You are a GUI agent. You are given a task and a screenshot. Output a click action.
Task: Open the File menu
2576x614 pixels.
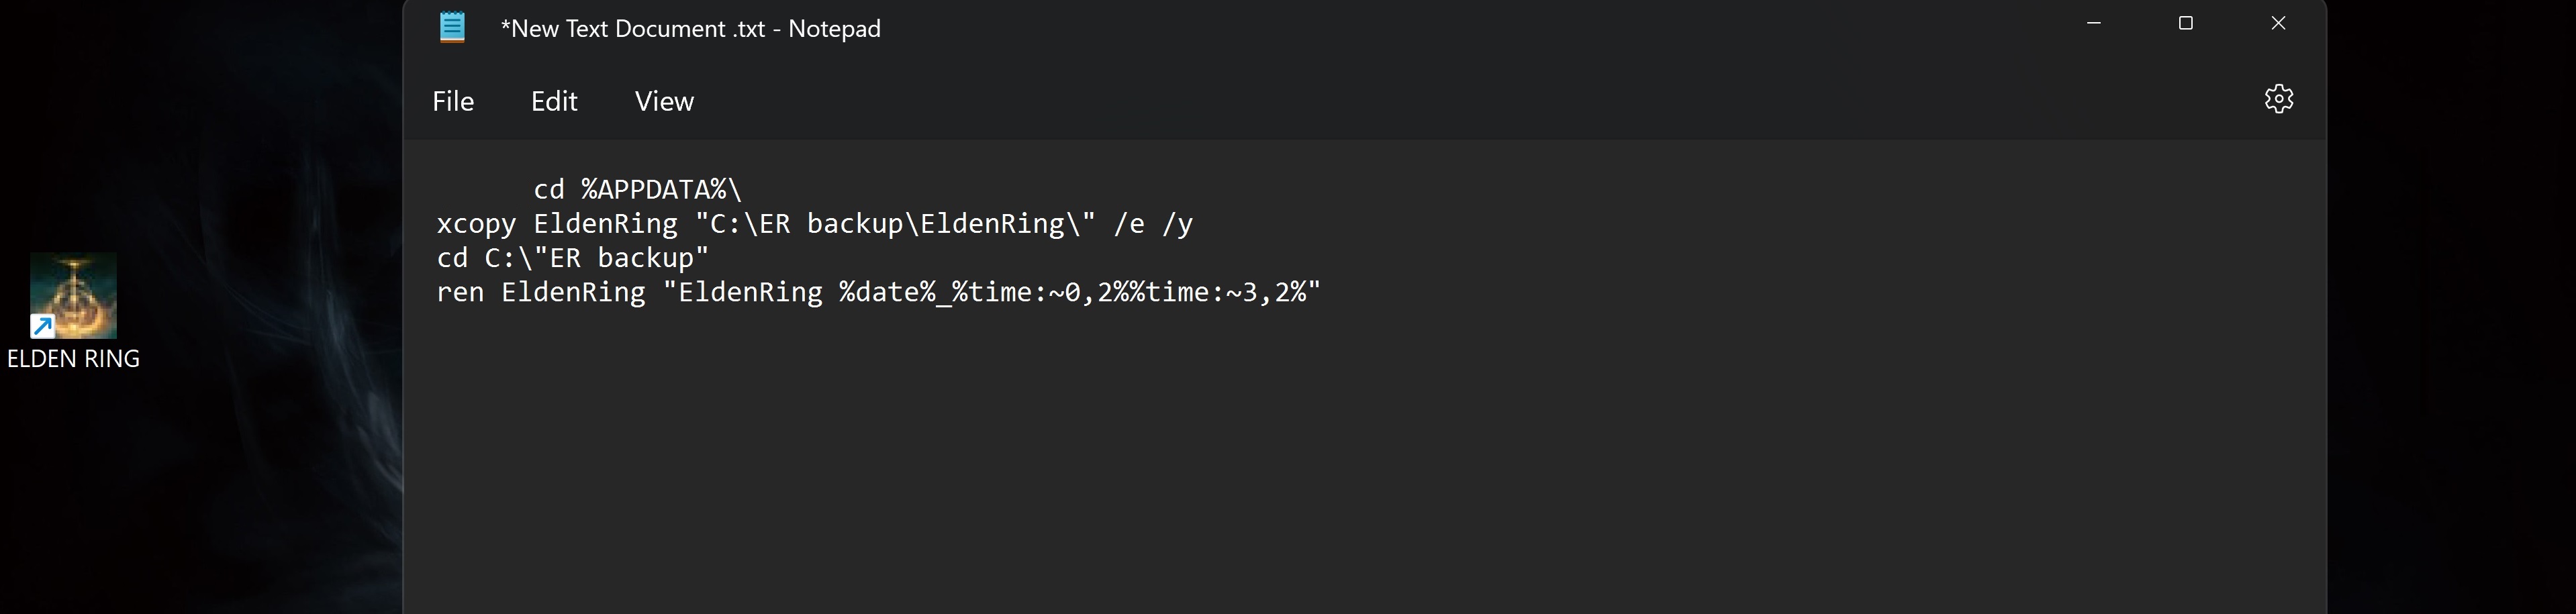(453, 101)
